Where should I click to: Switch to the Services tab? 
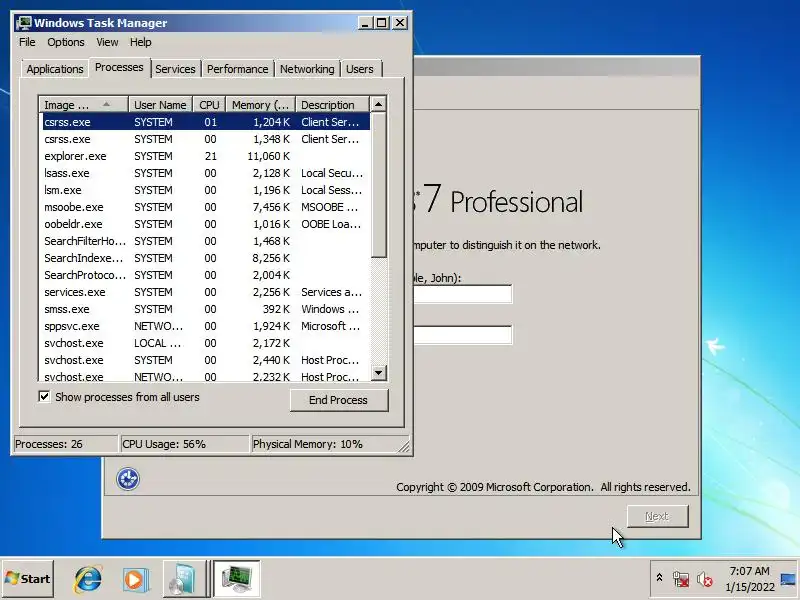[175, 69]
